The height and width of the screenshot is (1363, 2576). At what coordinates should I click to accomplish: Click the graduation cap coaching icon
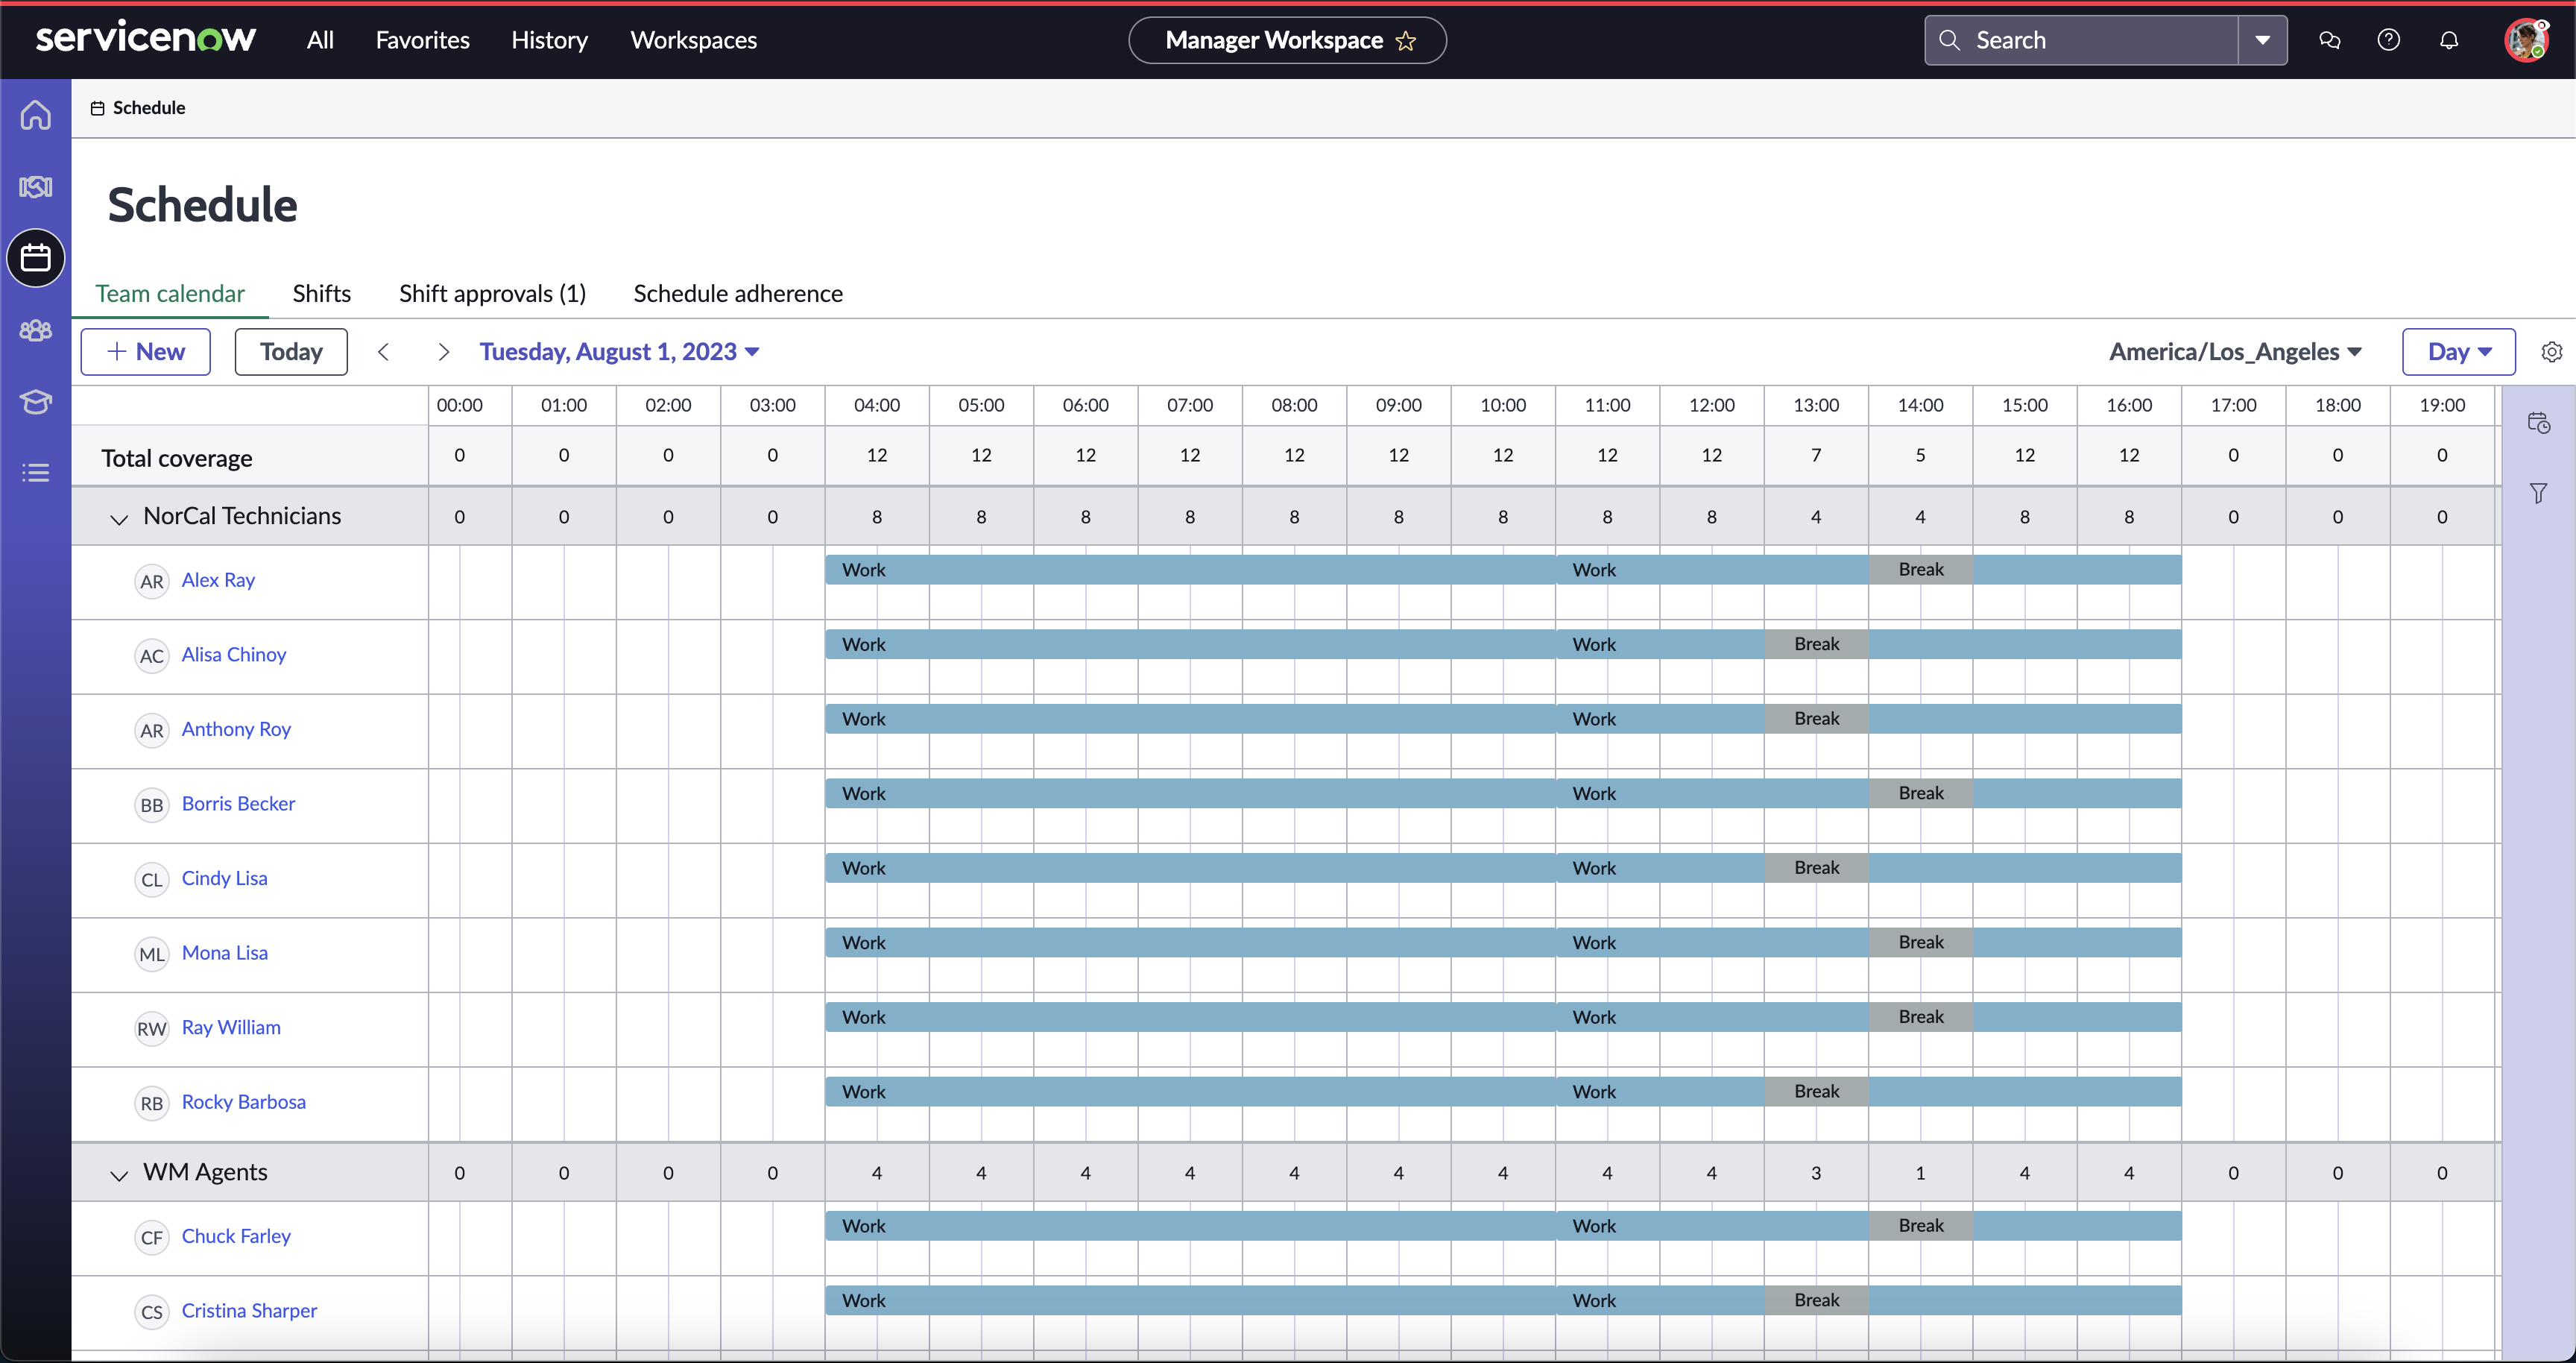coord(36,402)
